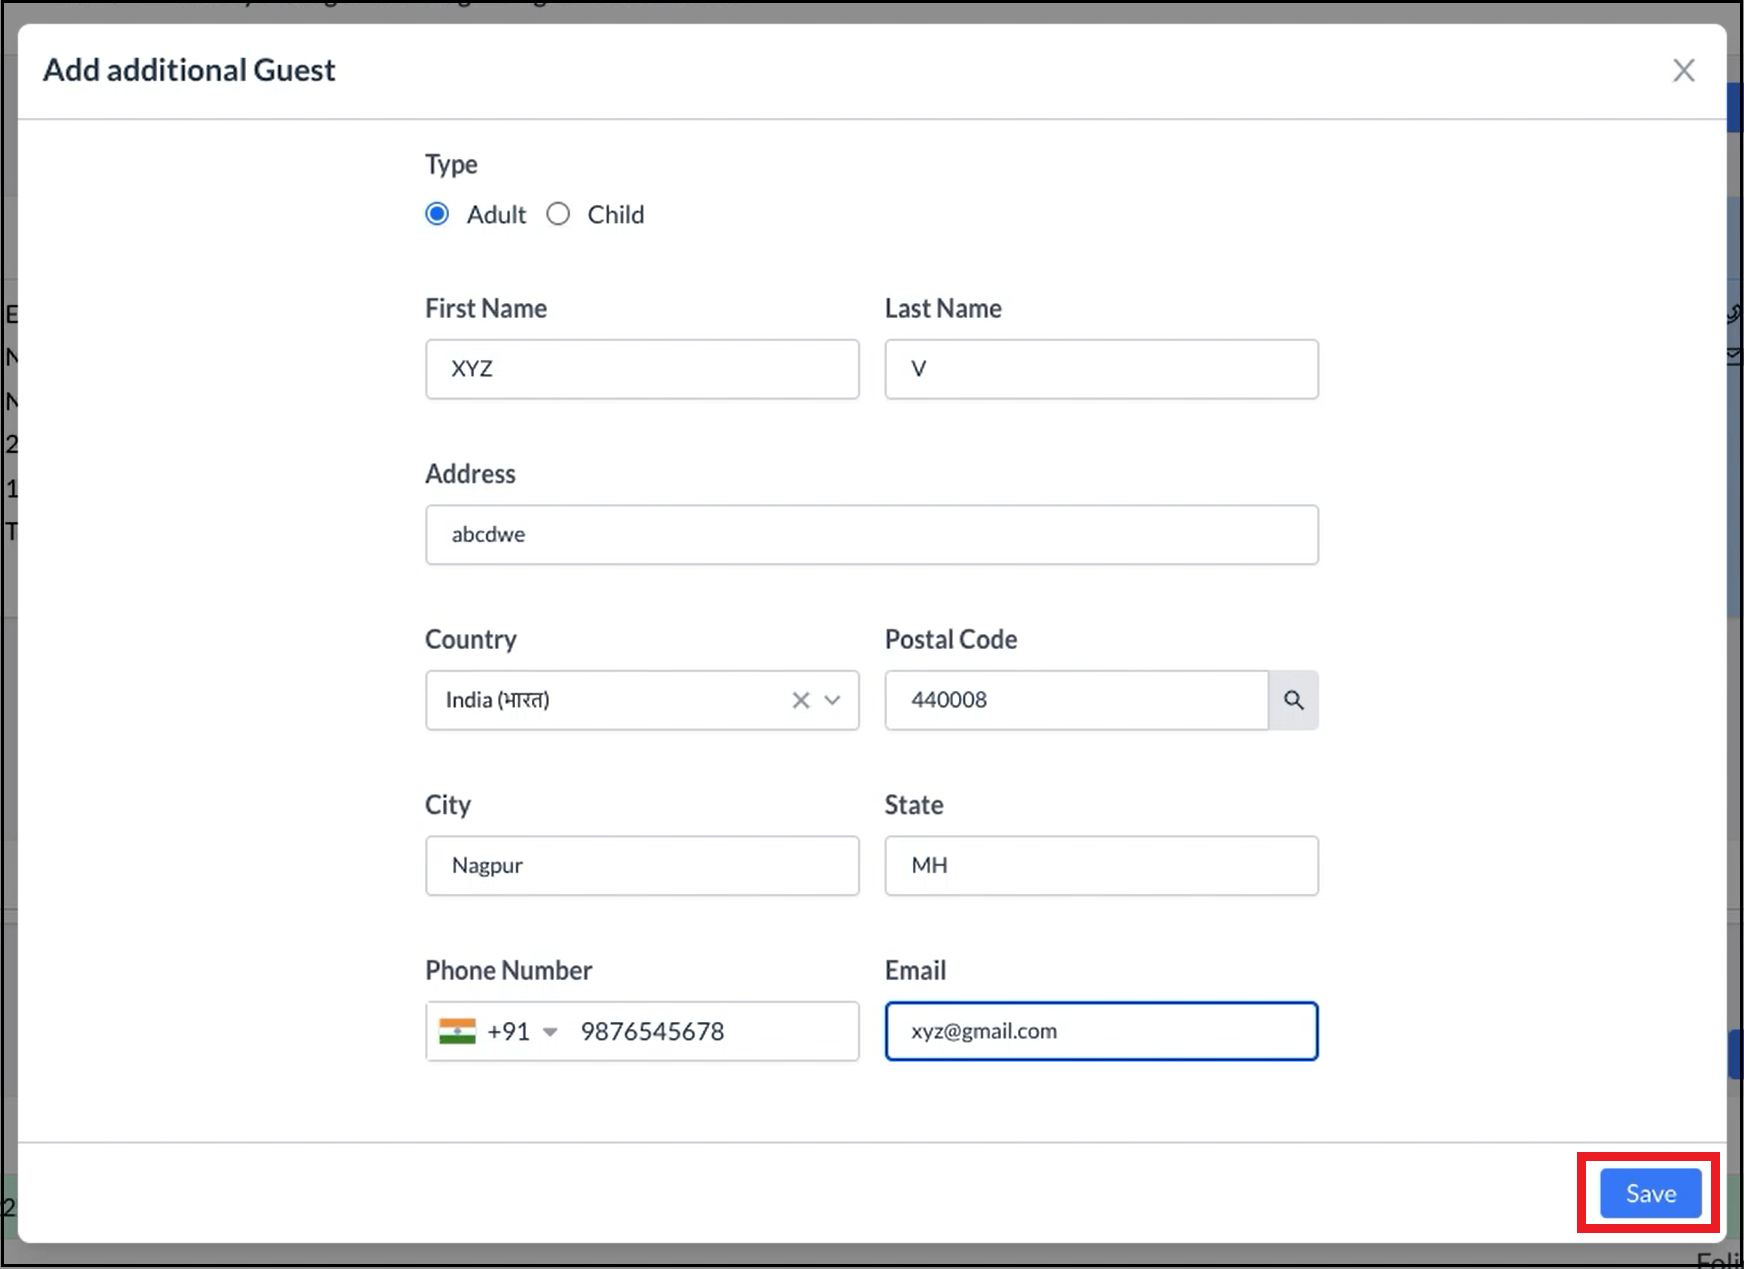The image size is (1744, 1269).
Task: Click the City field containing Nagpur
Action: [x=642, y=865]
